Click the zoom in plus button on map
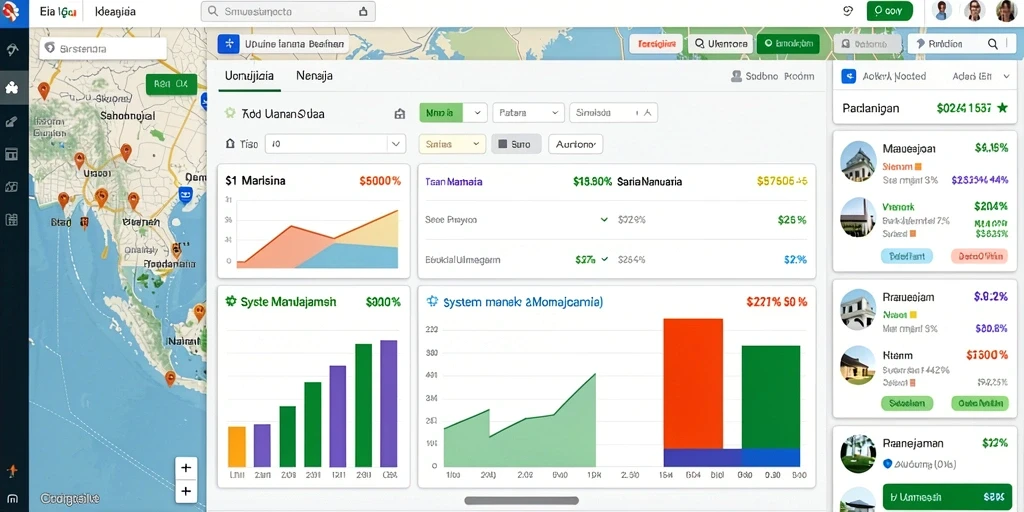1024x512 pixels. click(186, 468)
